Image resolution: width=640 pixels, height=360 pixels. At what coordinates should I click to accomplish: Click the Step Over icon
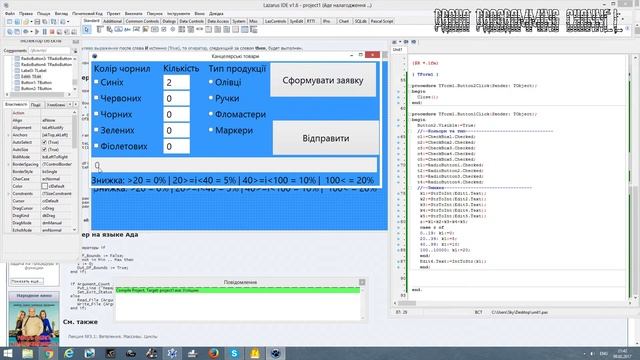(67, 31)
